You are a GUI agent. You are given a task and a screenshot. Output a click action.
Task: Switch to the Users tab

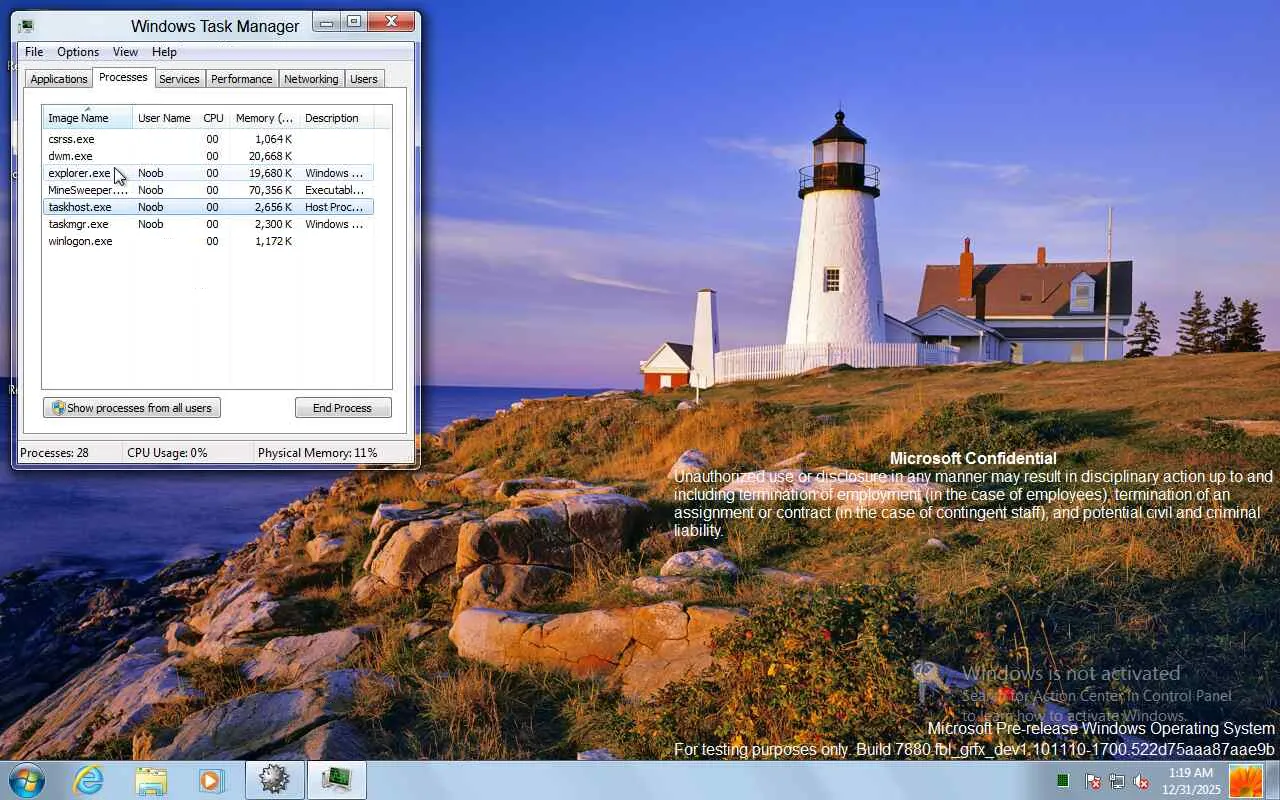(364, 79)
